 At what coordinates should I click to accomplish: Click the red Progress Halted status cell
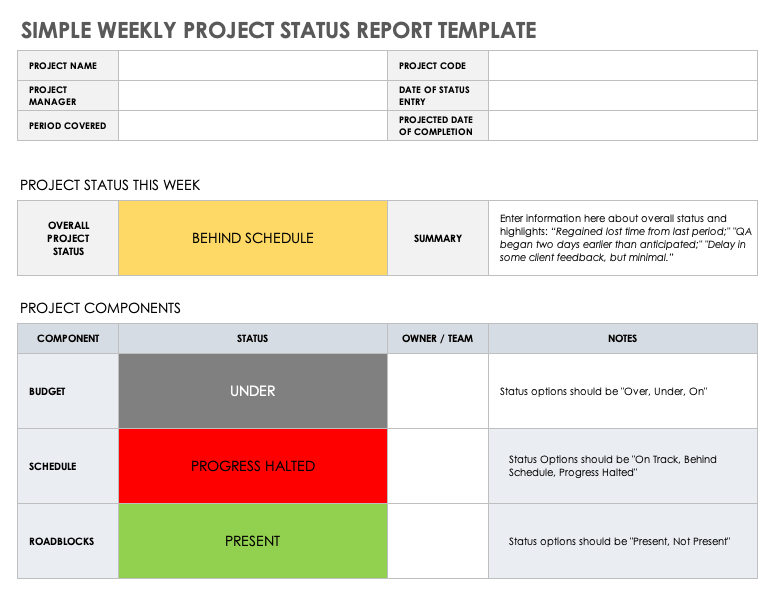(252, 466)
